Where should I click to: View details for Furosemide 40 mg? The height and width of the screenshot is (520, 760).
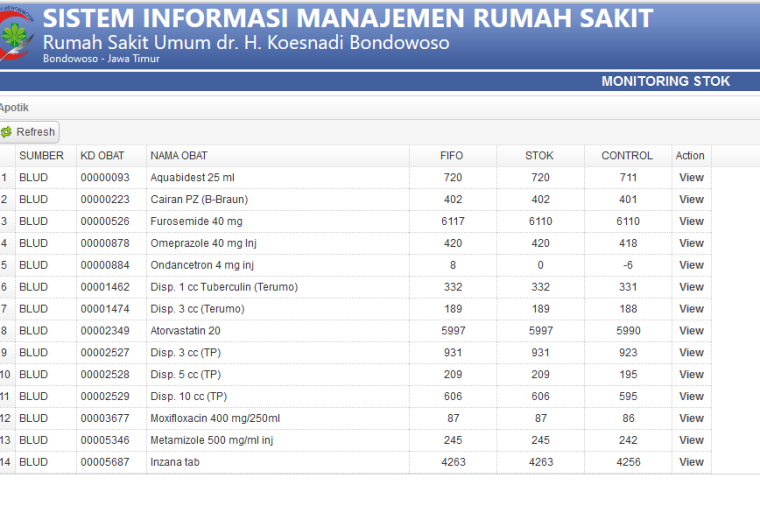(691, 221)
